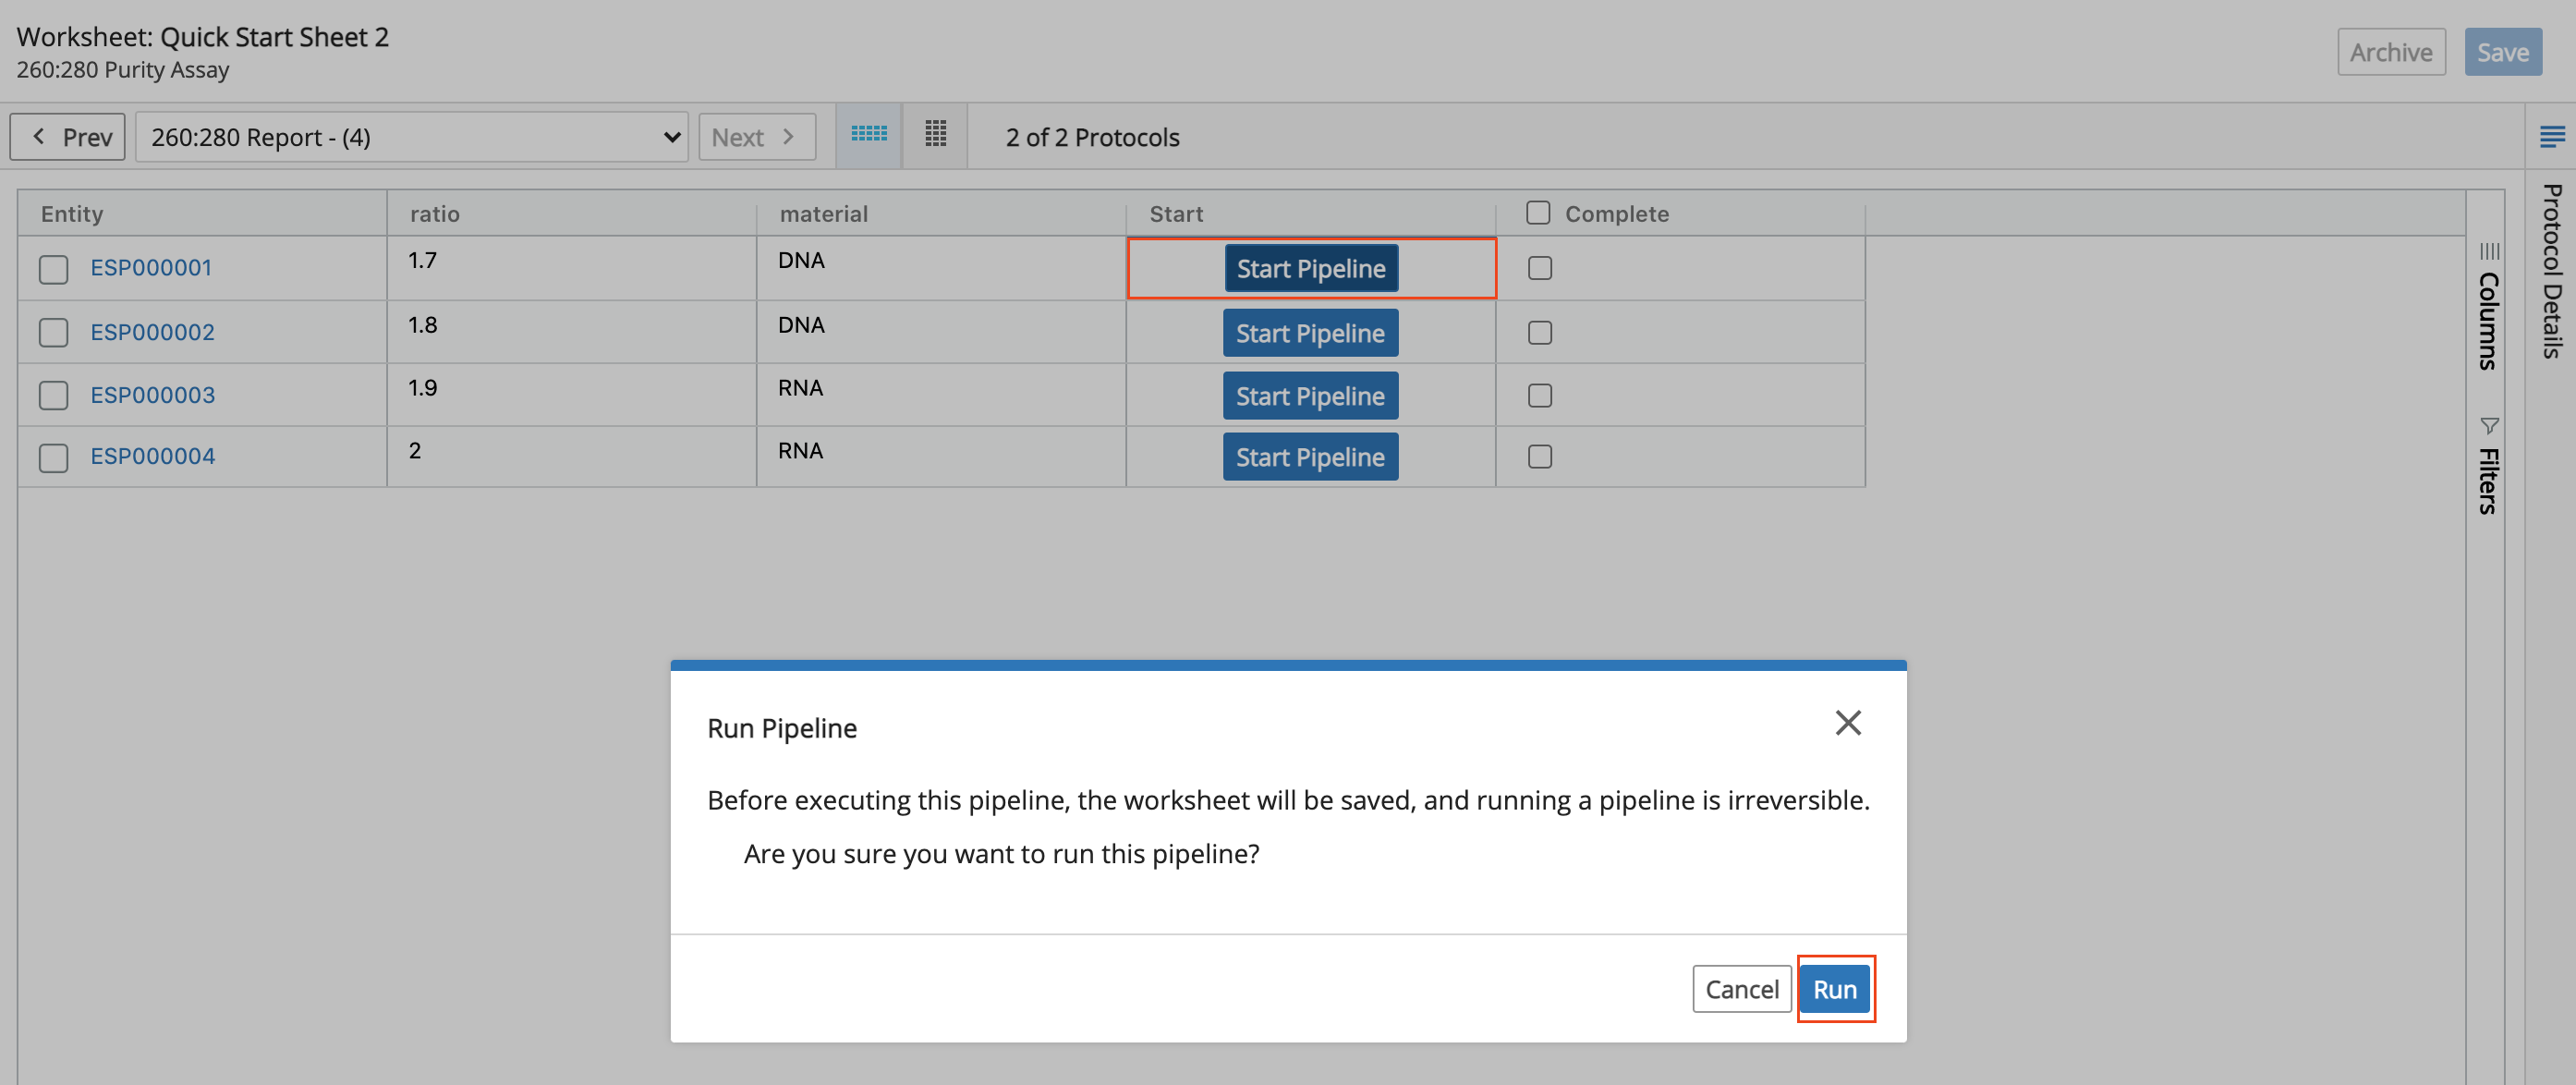Select the DNA material cell for ESP000002
This screenshot has width=2576, height=1085.
click(x=942, y=333)
